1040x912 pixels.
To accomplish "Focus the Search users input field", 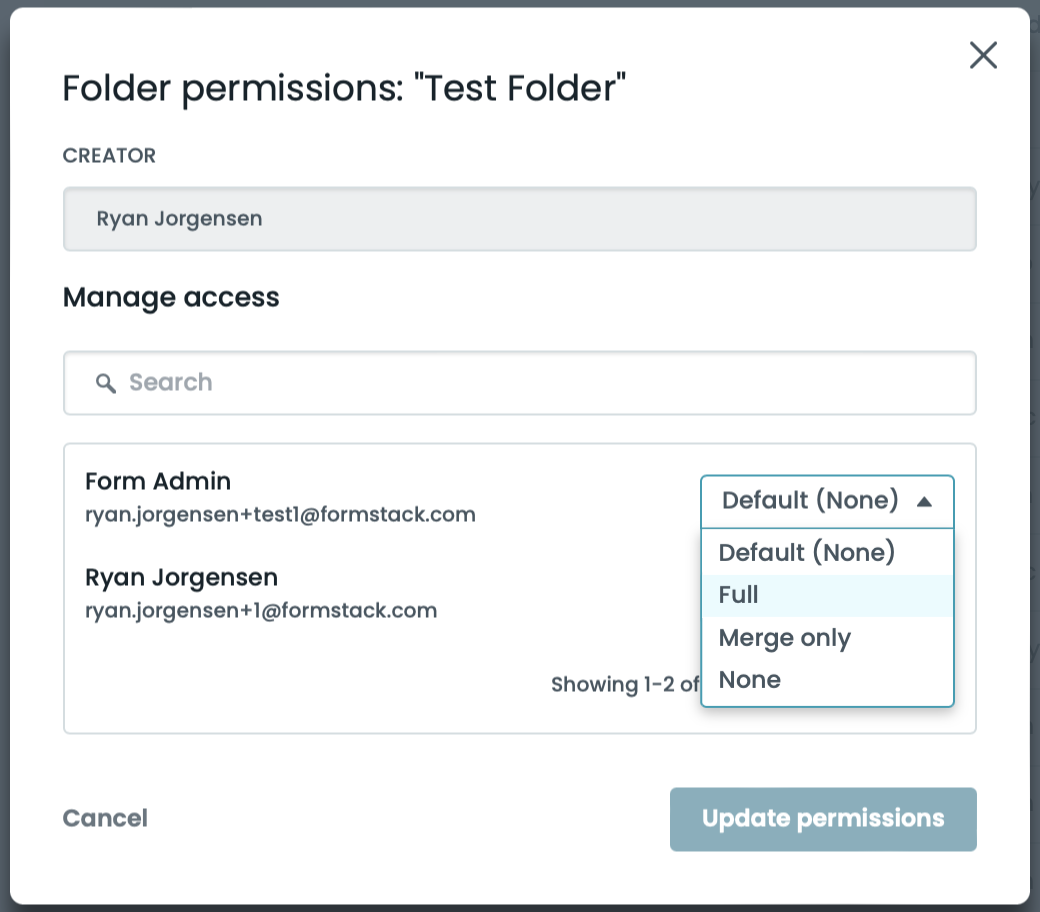I will coord(540,383).
